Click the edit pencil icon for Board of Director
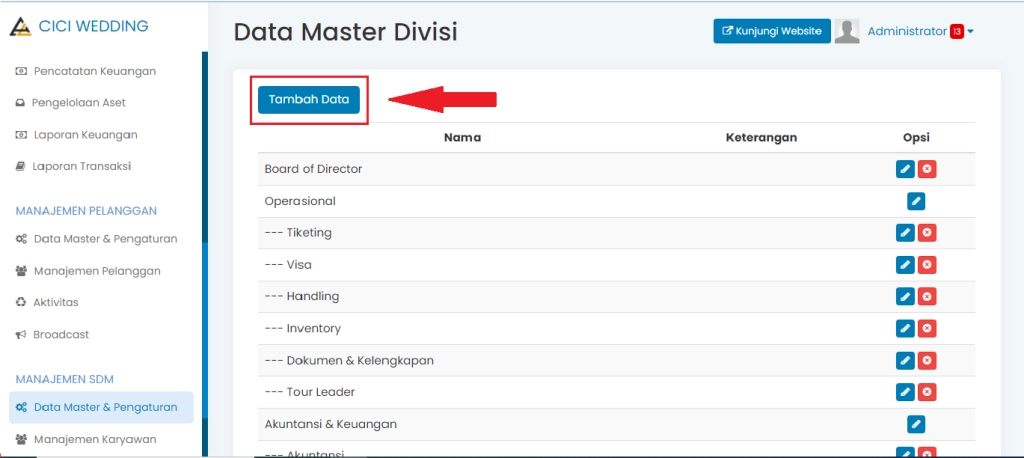Image resolution: width=1024 pixels, height=458 pixels. pyautogui.click(x=905, y=169)
